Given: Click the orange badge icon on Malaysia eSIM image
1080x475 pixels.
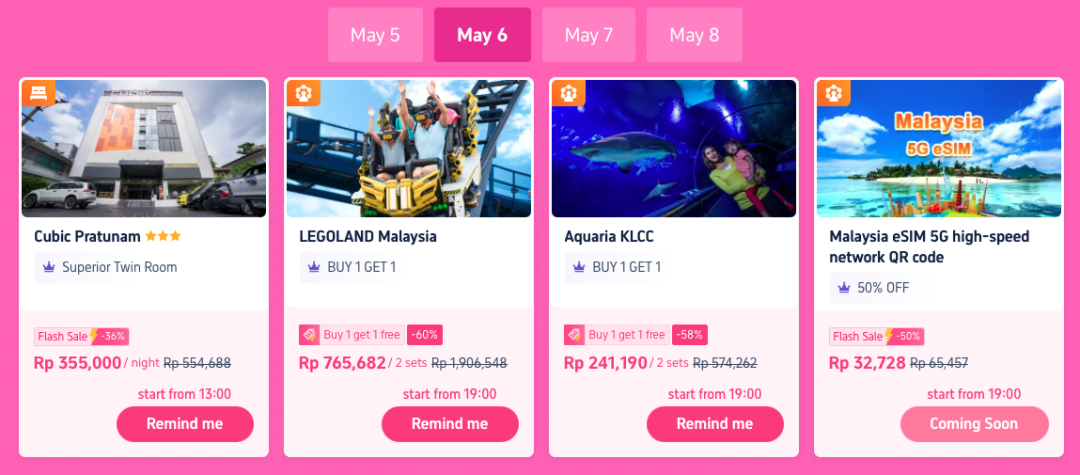Looking at the screenshot, I should pyautogui.click(x=834, y=93).
